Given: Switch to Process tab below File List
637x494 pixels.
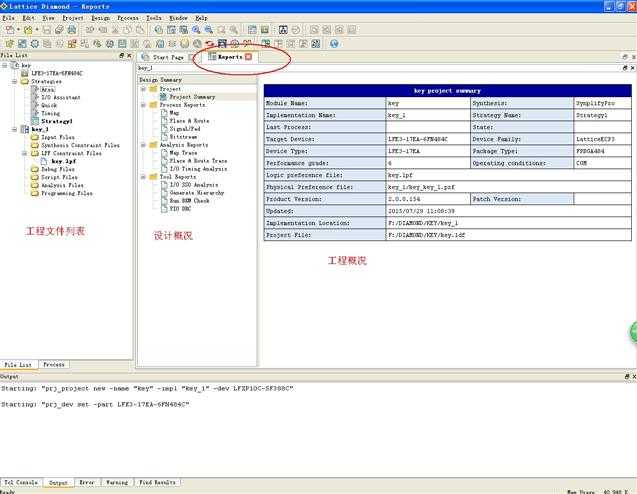Looking at the screenshot, I should pyautogui.click(x=54, y=364).
